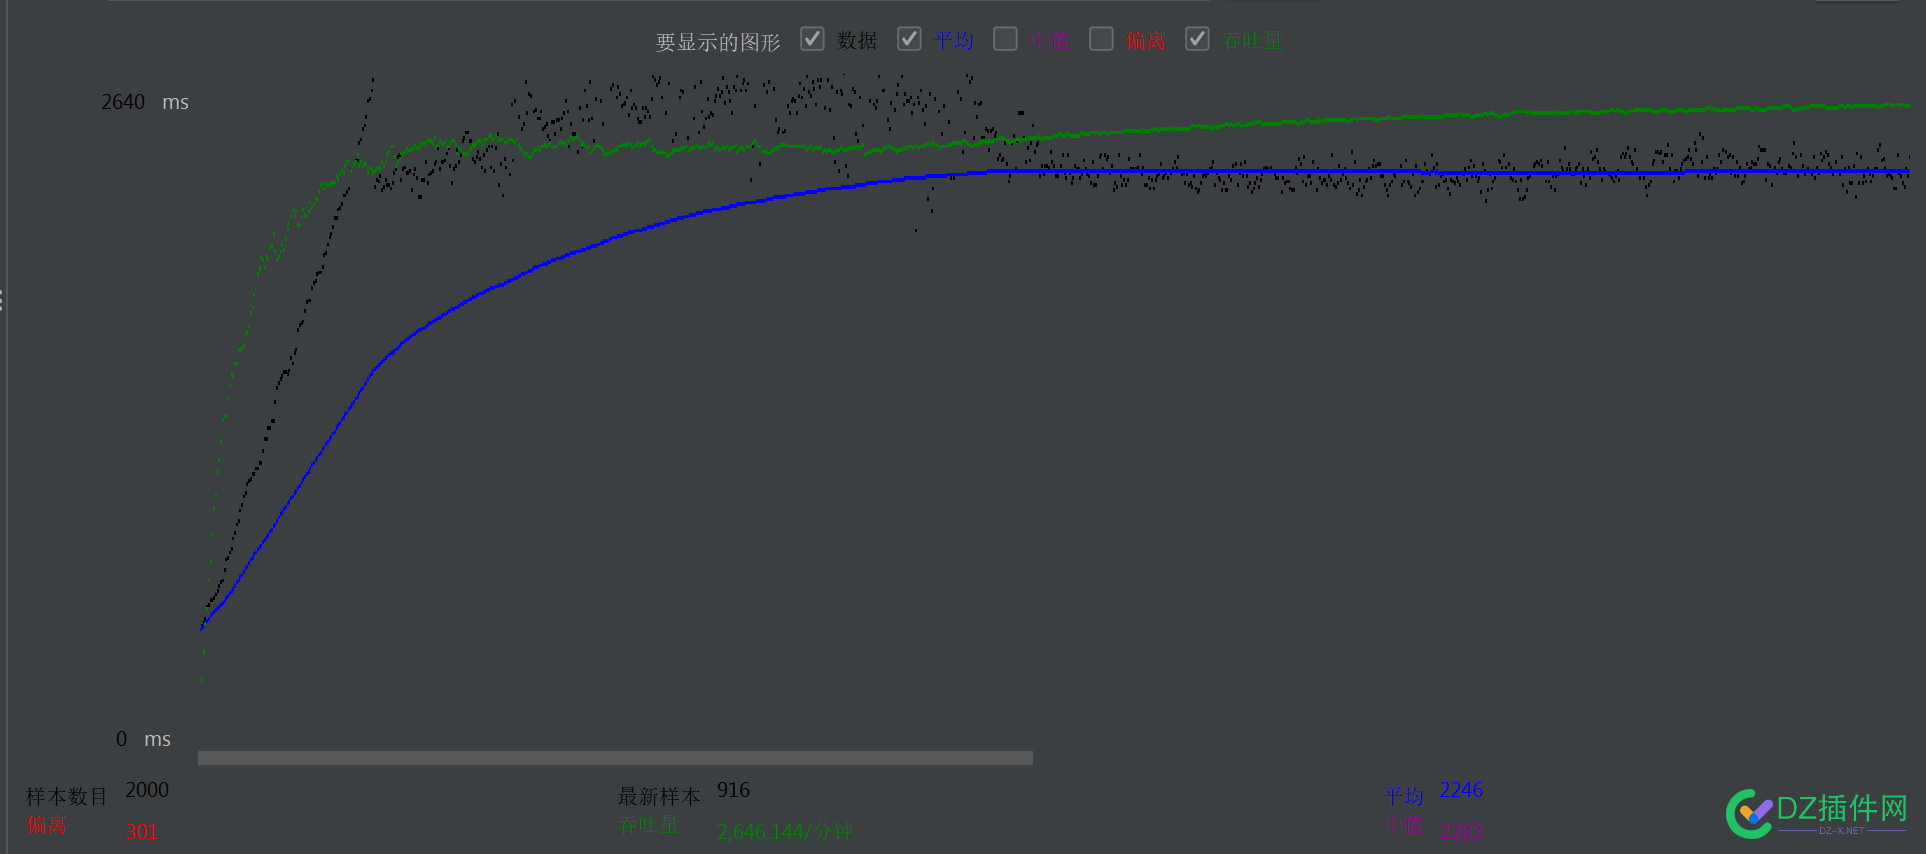This screenshot has height=854, width=1926.
Task: Enable the red 偏离 checkbox at top
Action: [x=1101, y=39]
